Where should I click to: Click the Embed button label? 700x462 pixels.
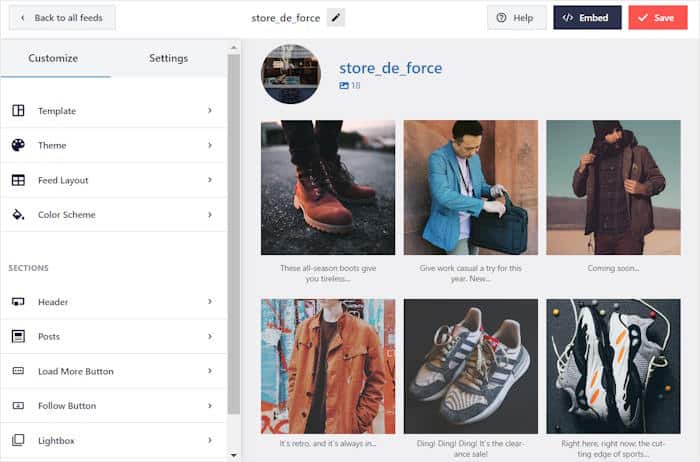pyautogui.click(x=593, y=18)
